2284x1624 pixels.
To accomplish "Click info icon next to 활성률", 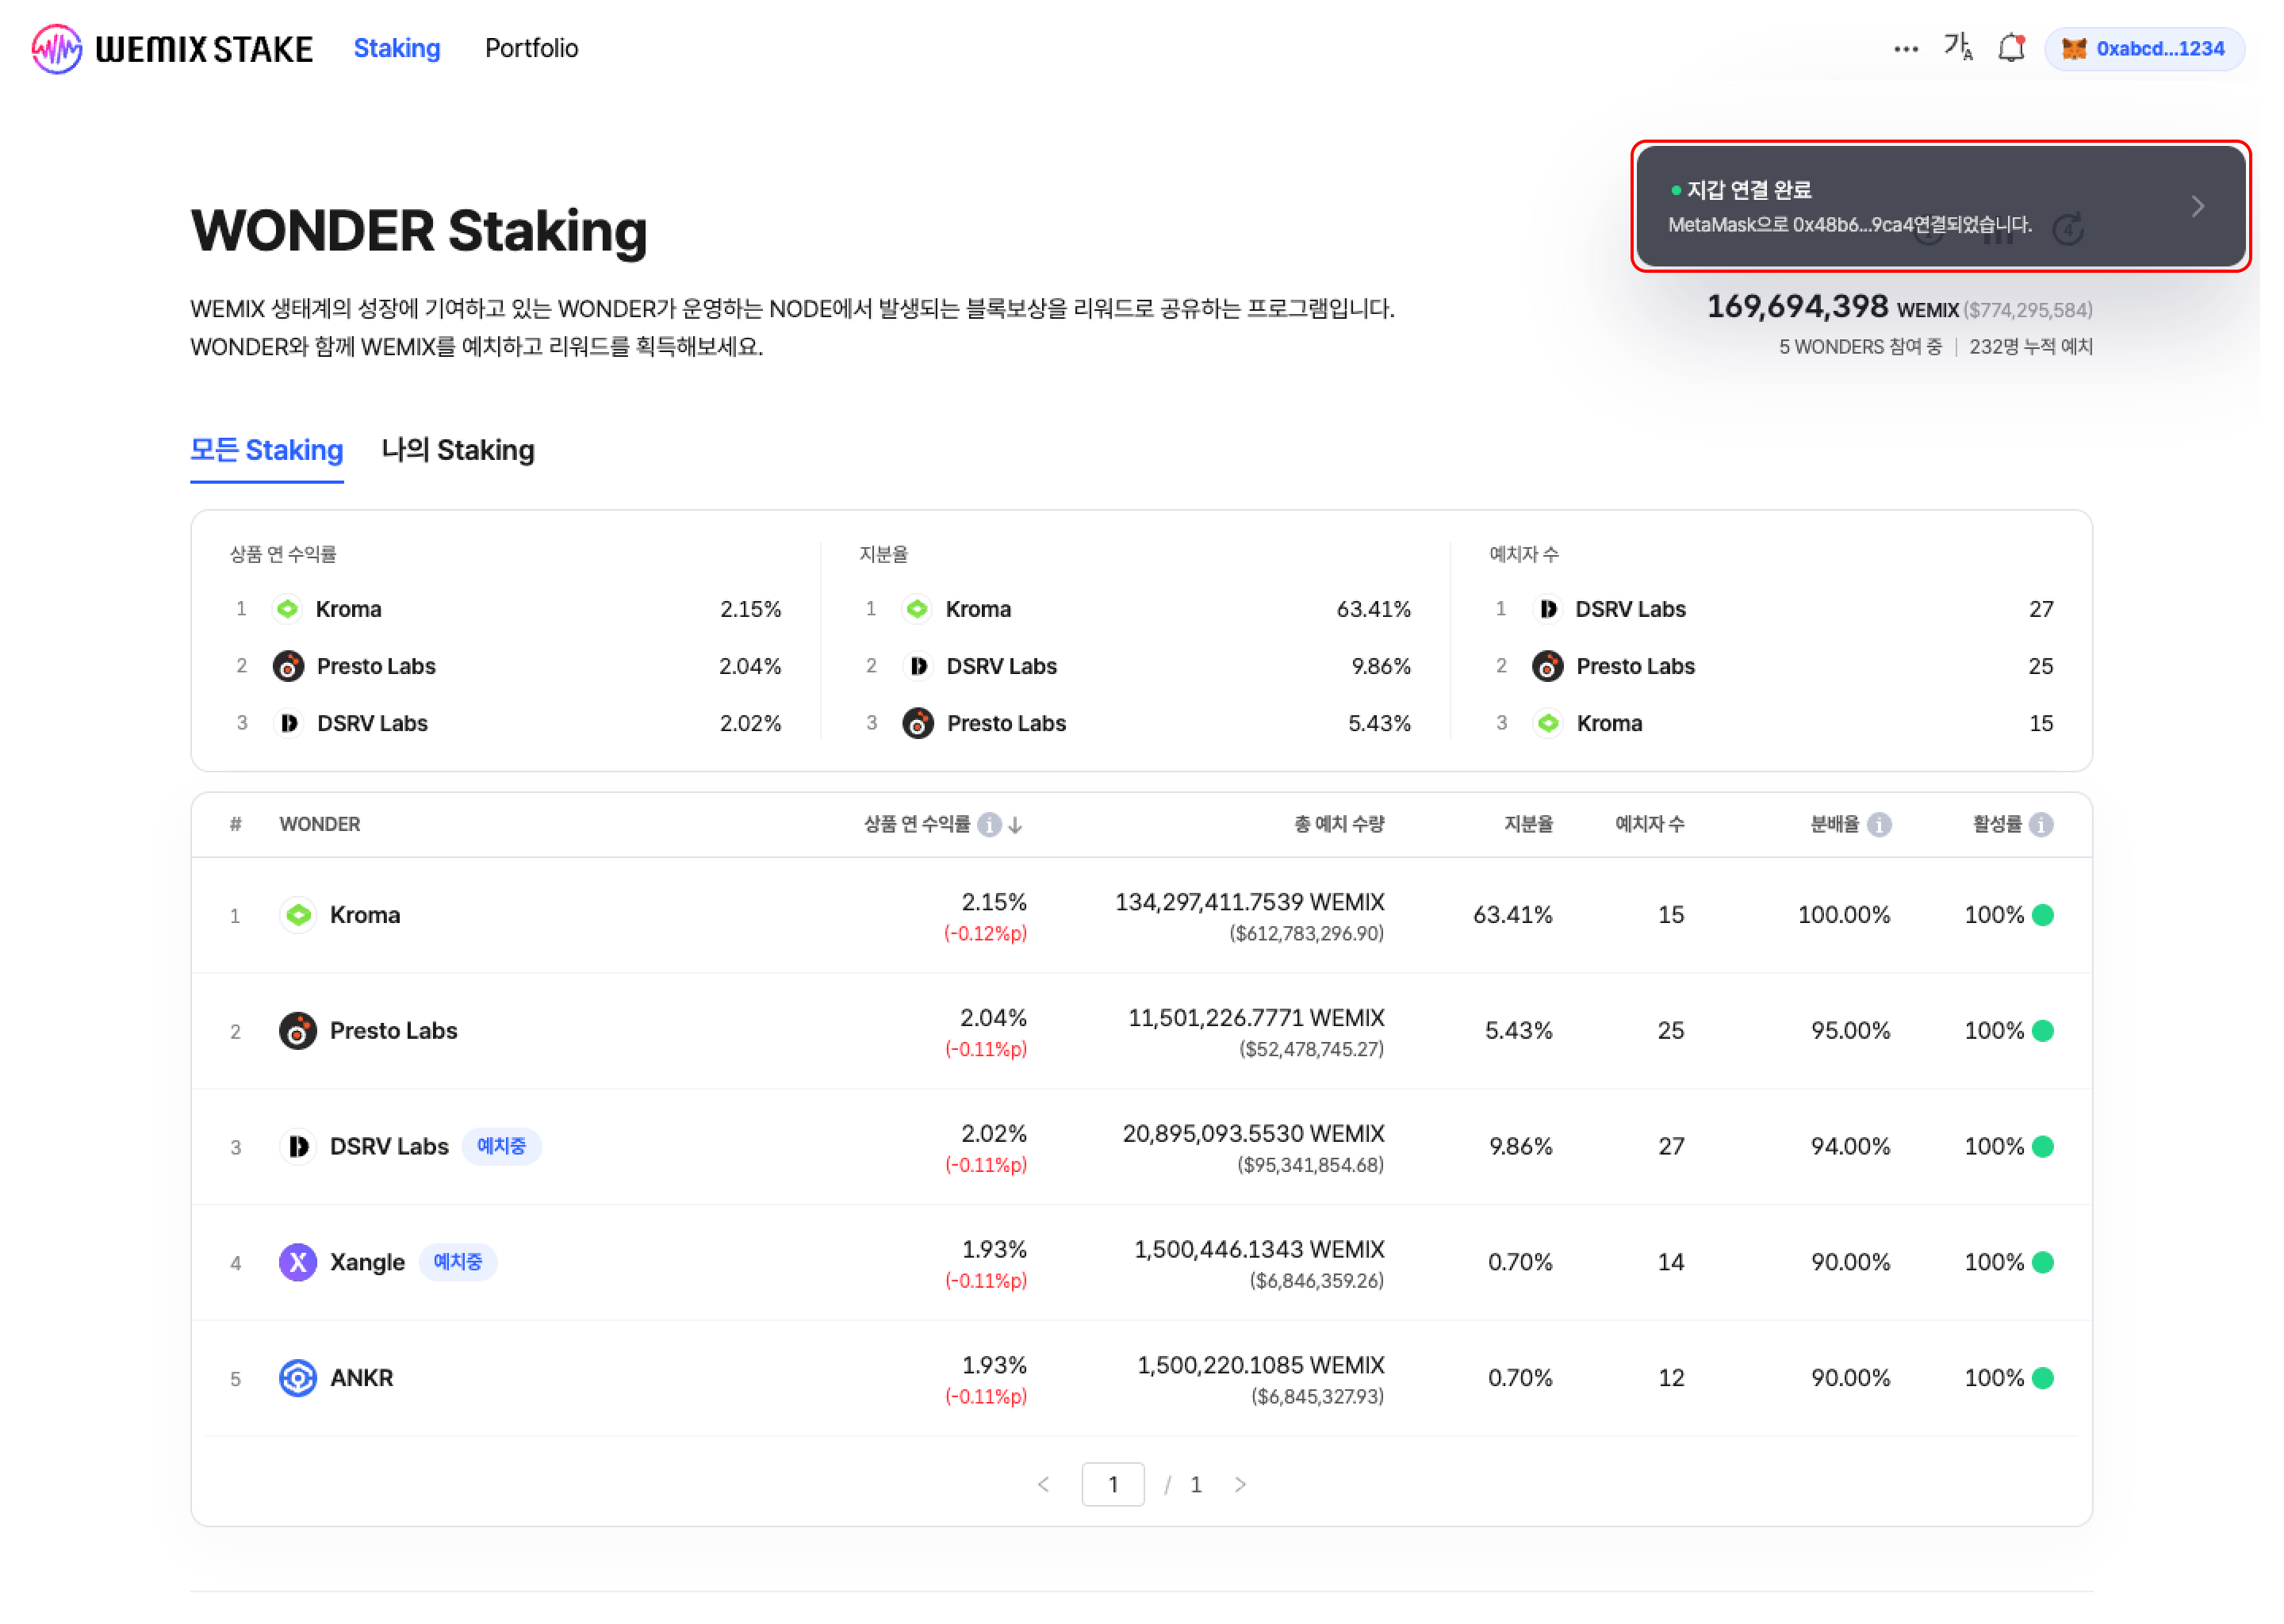I will (2041, 824).
